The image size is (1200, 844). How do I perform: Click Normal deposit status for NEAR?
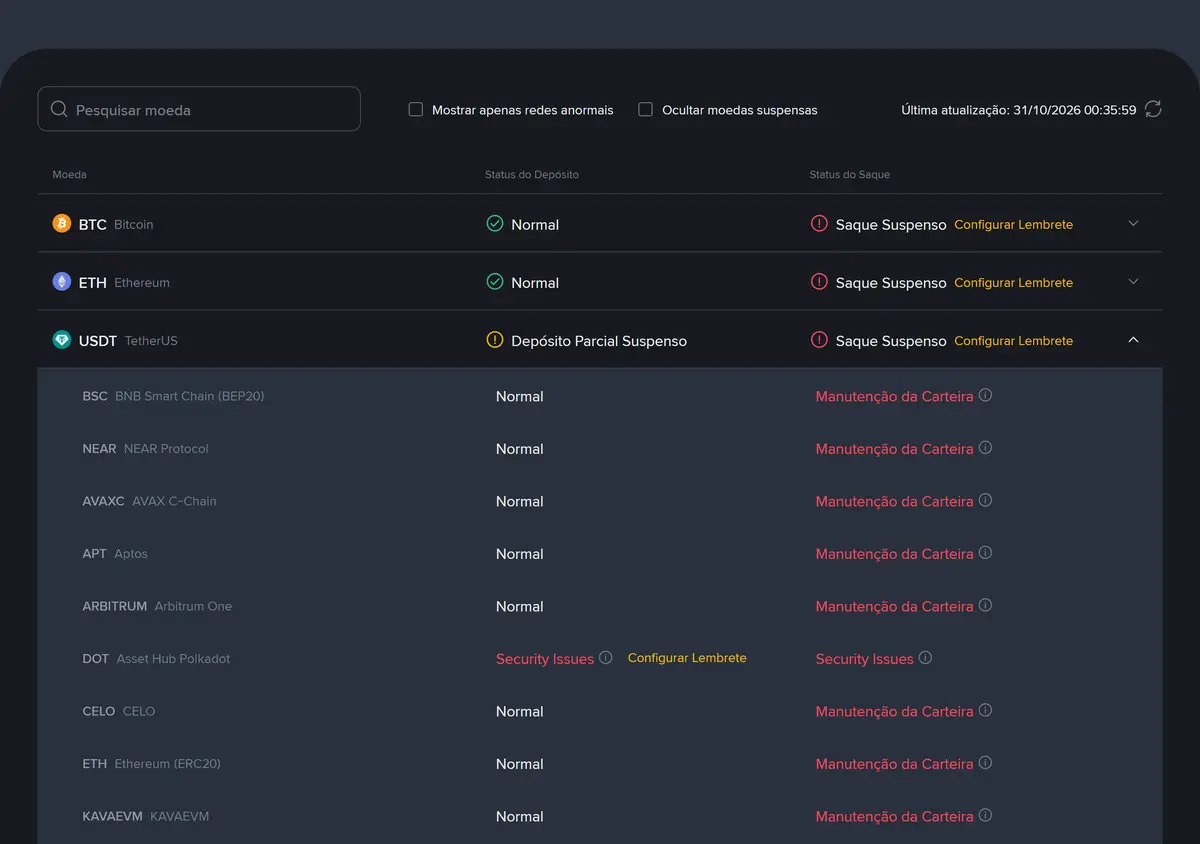(x=520, y=449)
